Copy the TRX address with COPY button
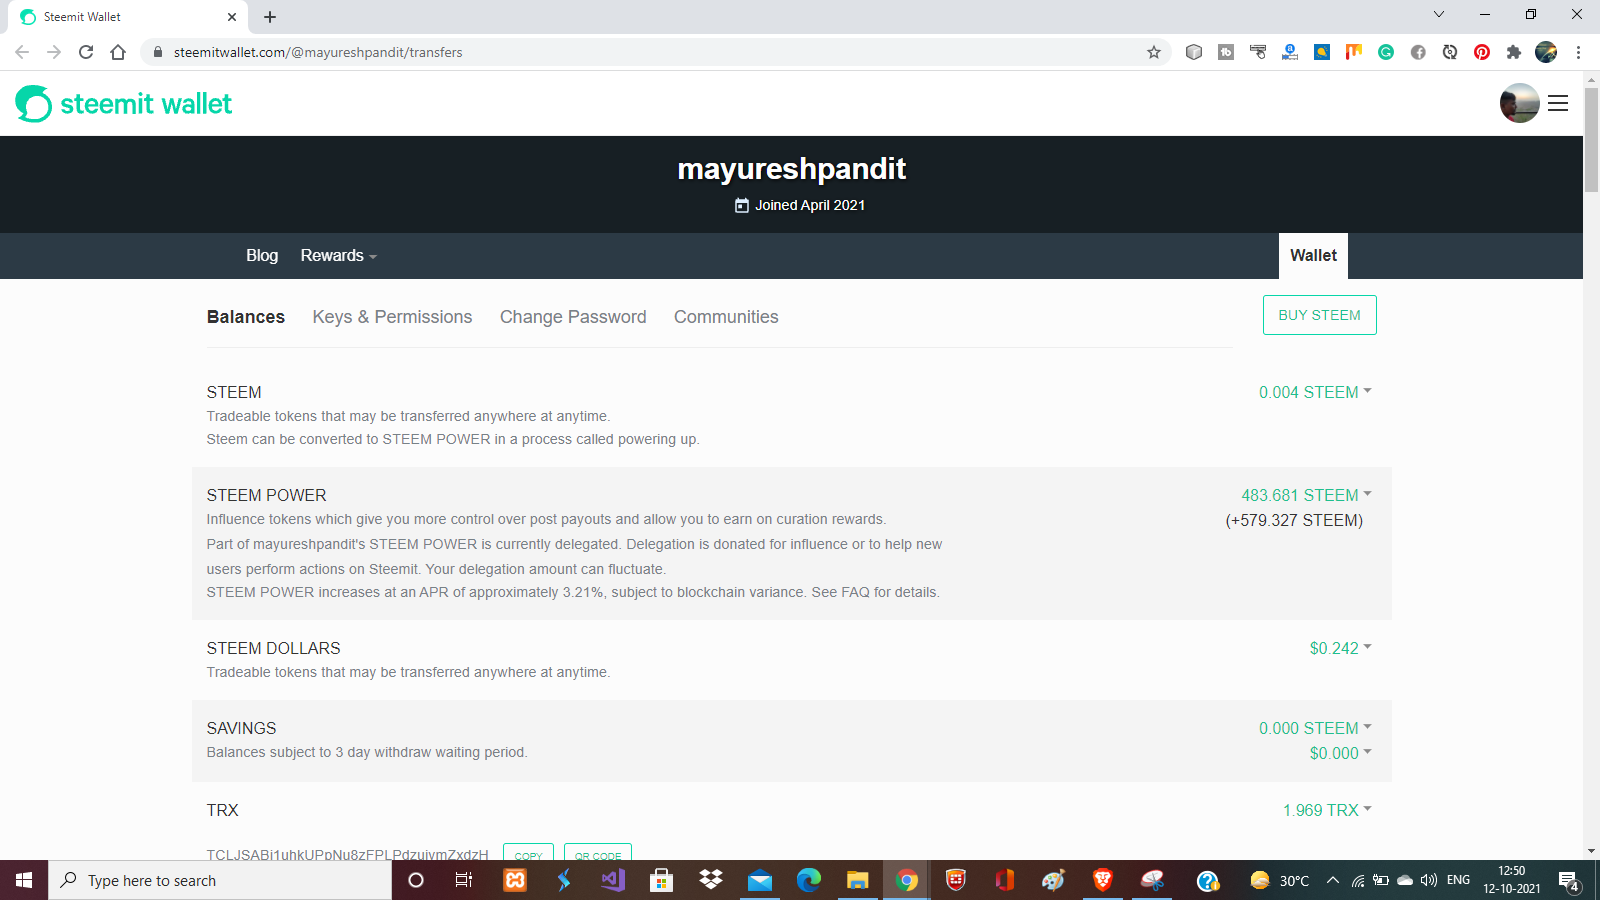The height and width of the screenshot is (900, 1600). [528, 852]
